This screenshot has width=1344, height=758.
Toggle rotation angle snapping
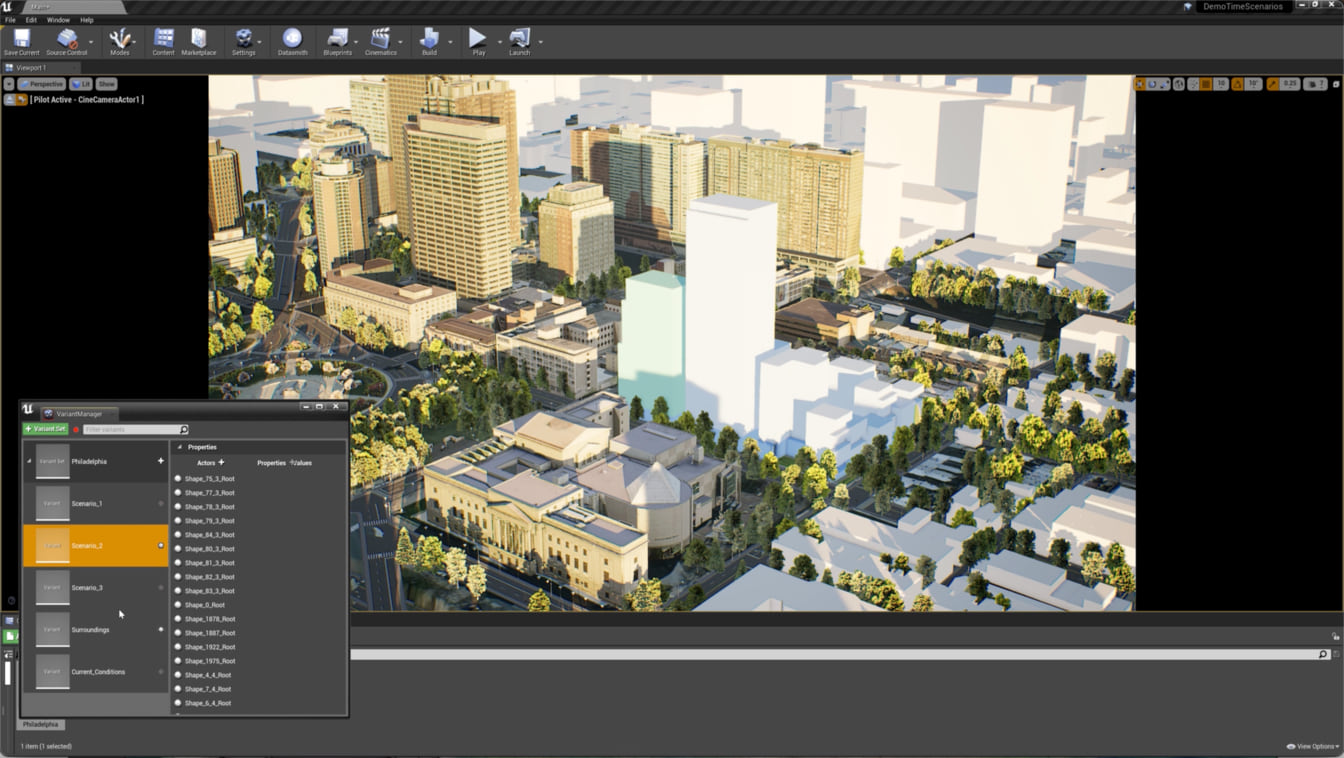1237,84
